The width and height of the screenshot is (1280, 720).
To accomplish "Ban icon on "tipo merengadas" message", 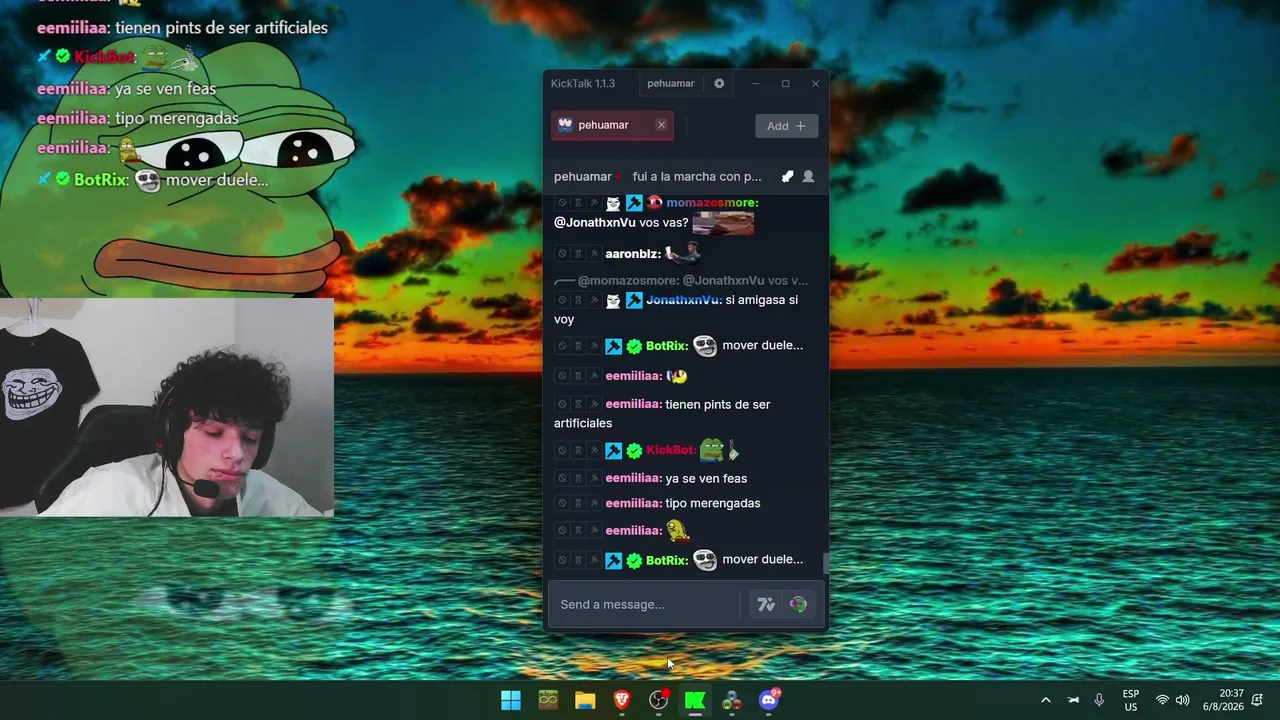I will click(x=562, y=503).
